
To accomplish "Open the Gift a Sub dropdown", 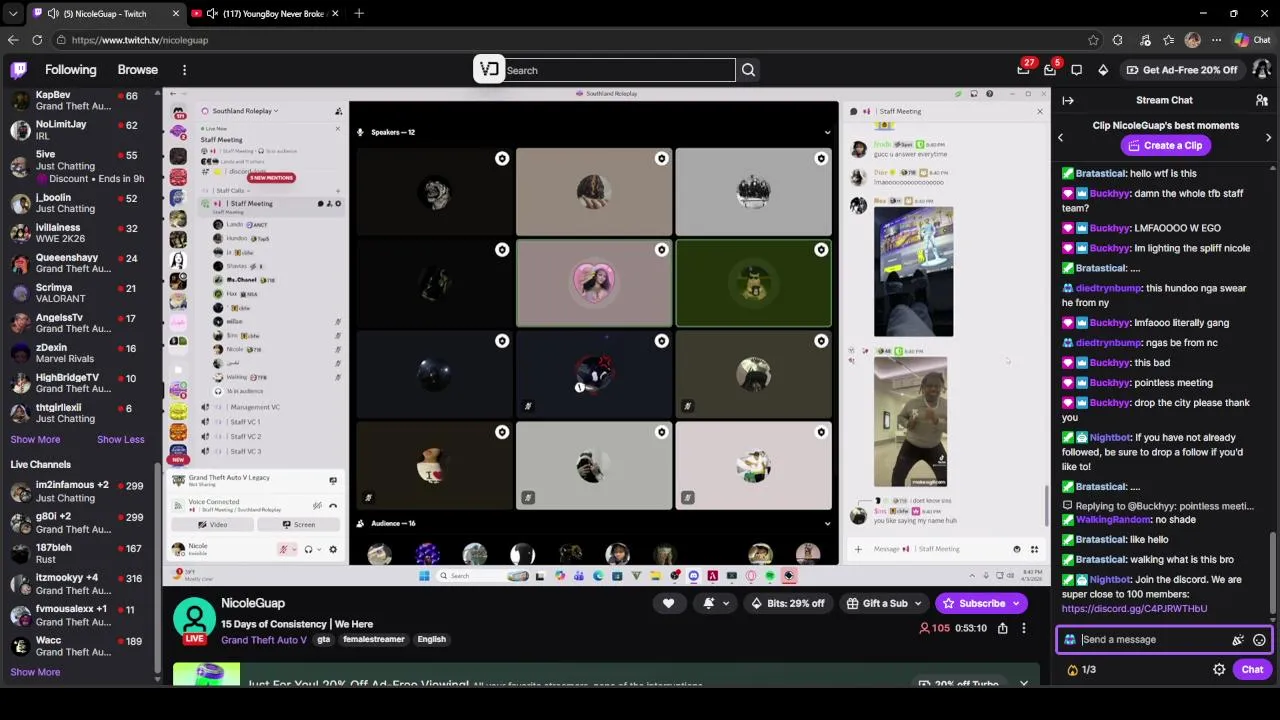I will point(884,603).
